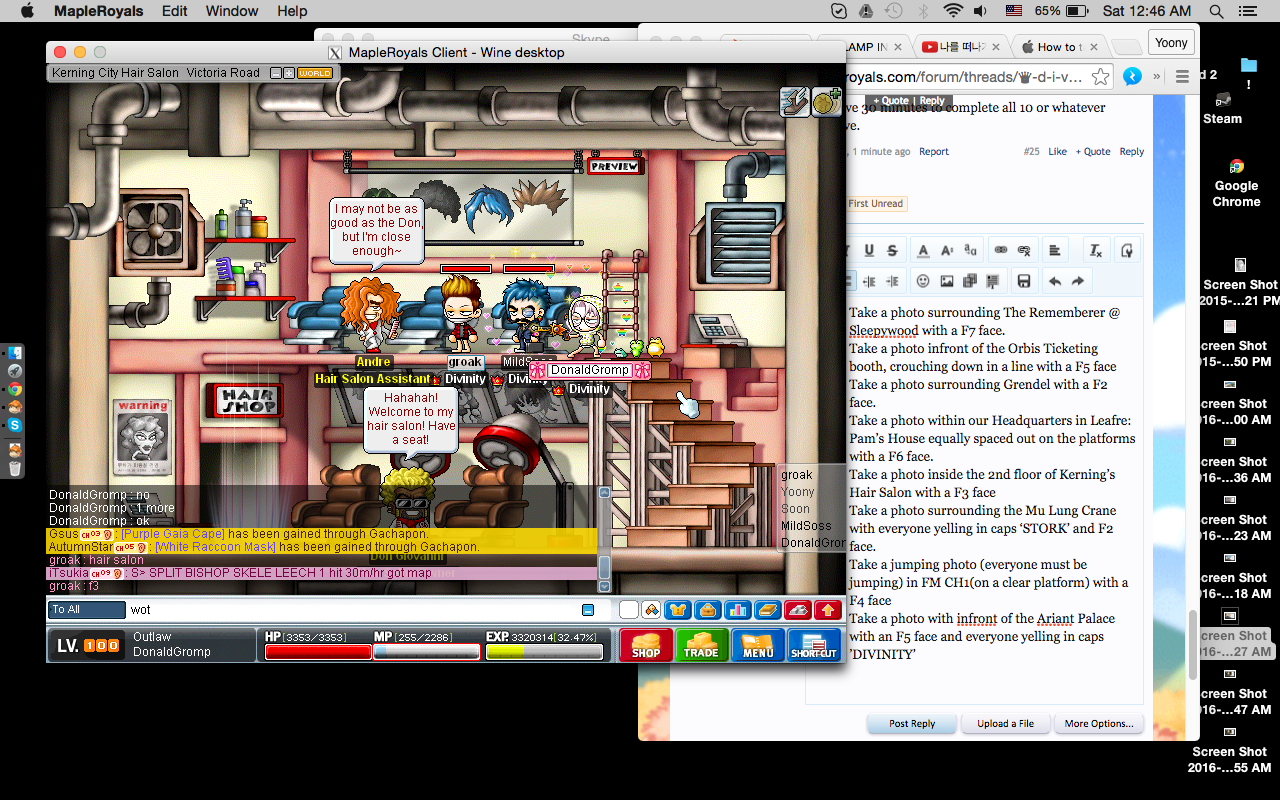
Task: Click the save draft floppy icon
Action: [x=1023, y=281]
